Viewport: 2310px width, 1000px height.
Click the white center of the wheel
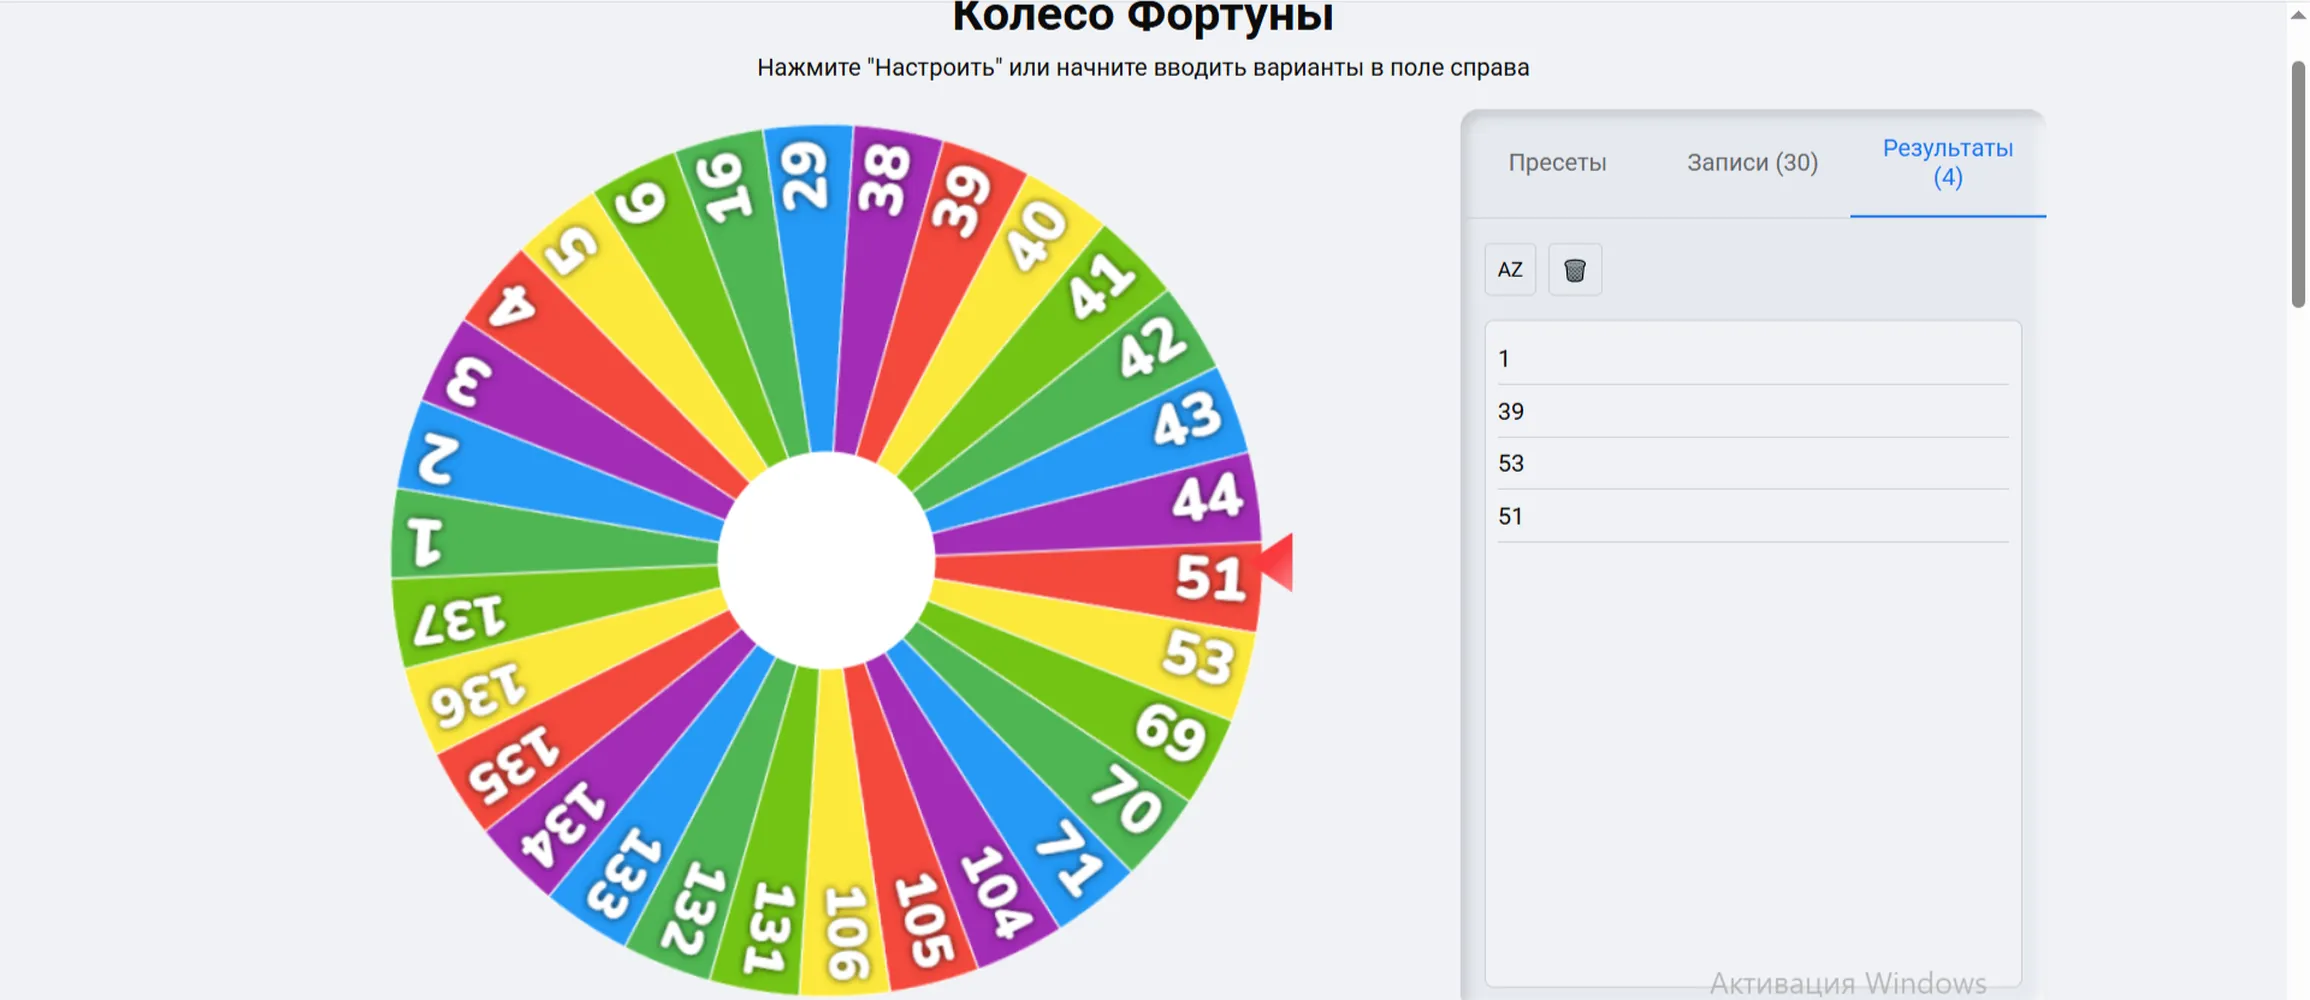(x=826, y=560)
